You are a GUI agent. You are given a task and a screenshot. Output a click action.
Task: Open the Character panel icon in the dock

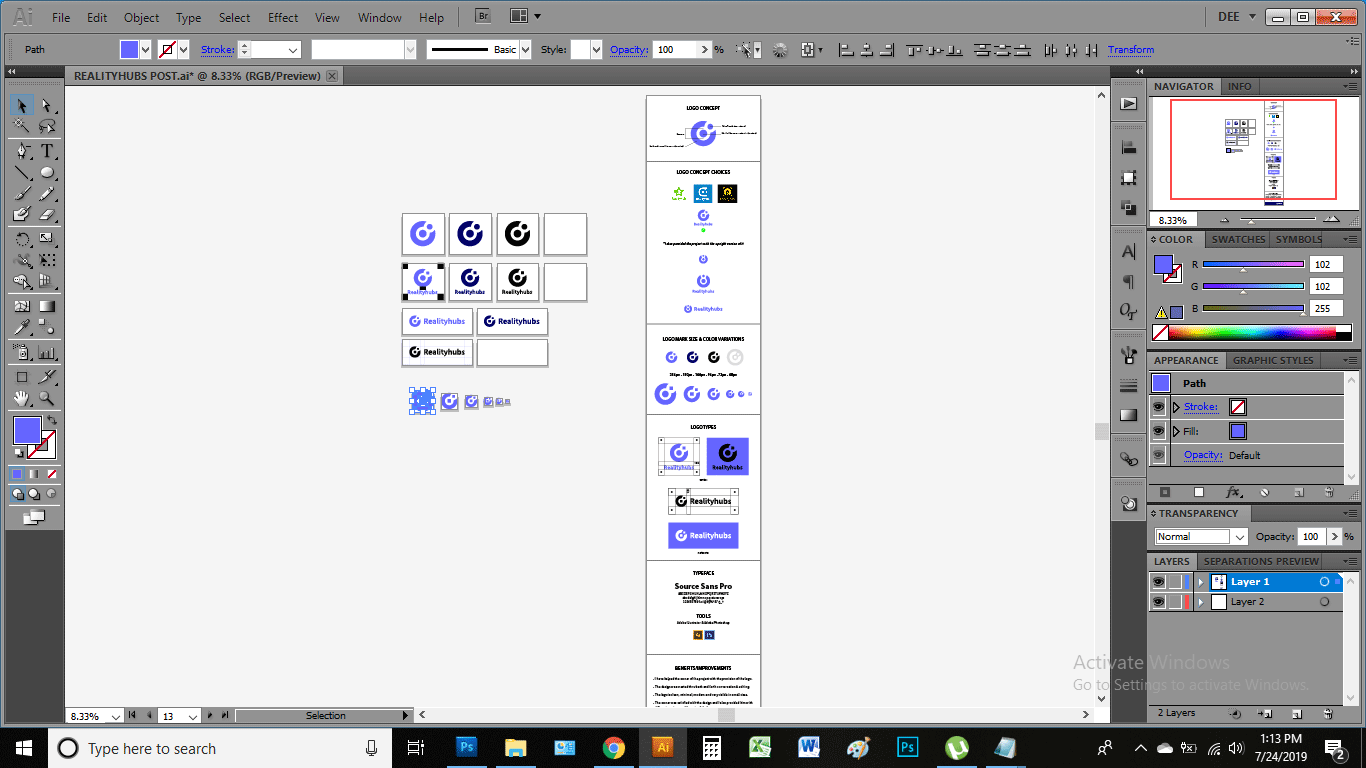click(1129, 251)
